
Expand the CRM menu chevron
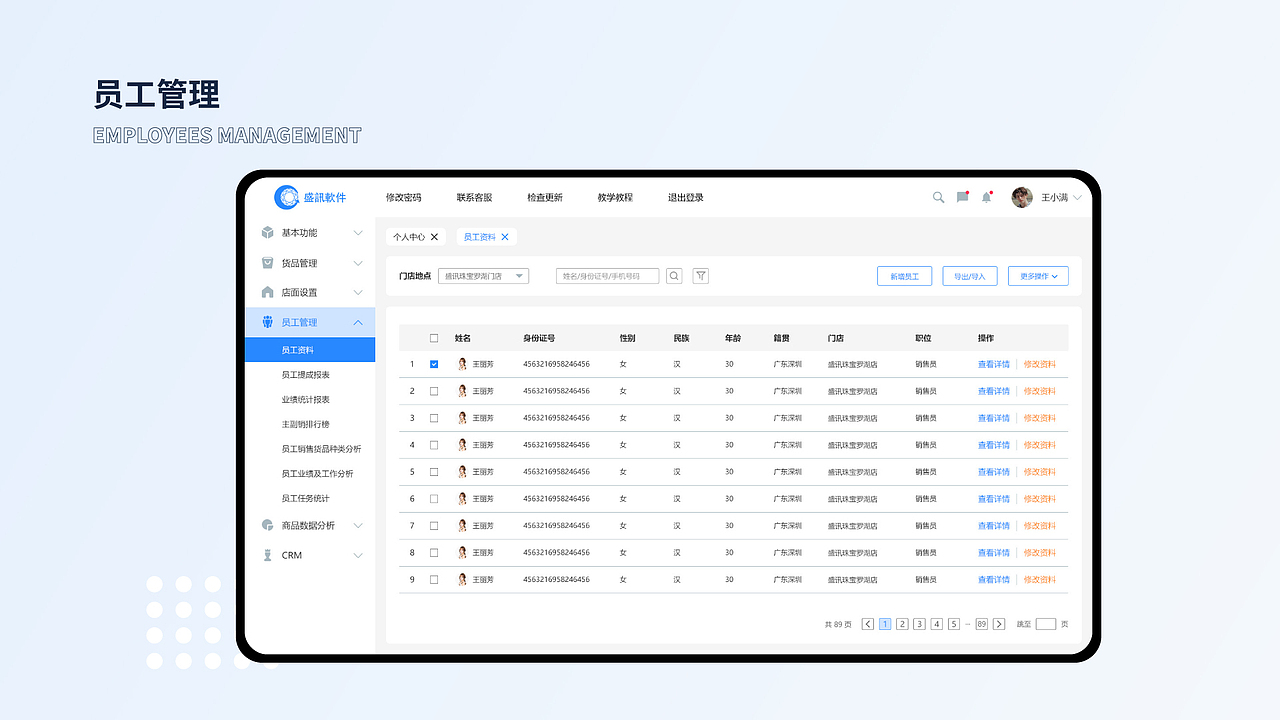[358, 555]
